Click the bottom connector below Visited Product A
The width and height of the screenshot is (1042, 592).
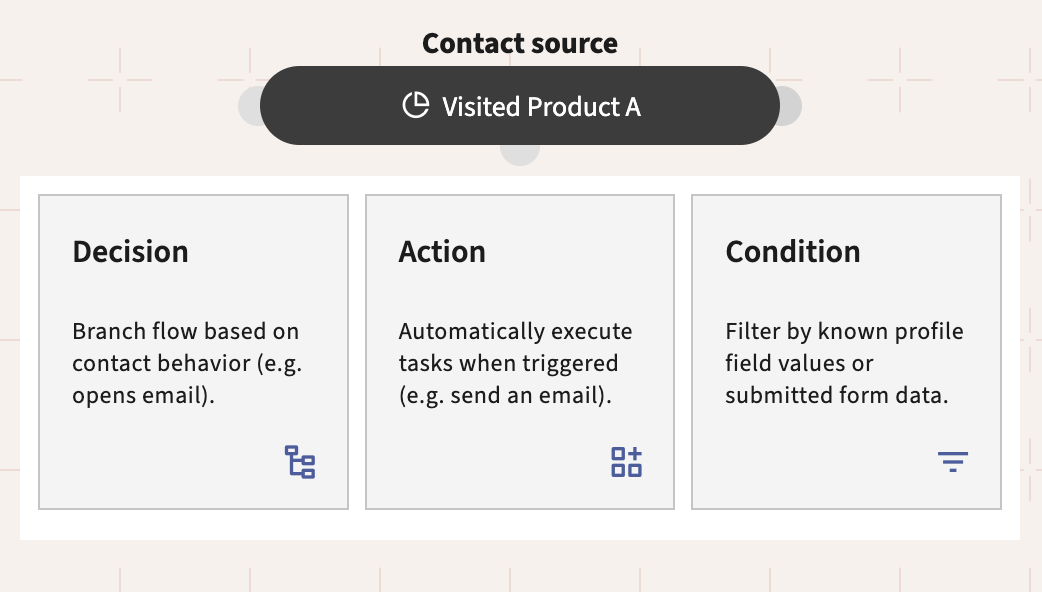(x=520, y=155)
